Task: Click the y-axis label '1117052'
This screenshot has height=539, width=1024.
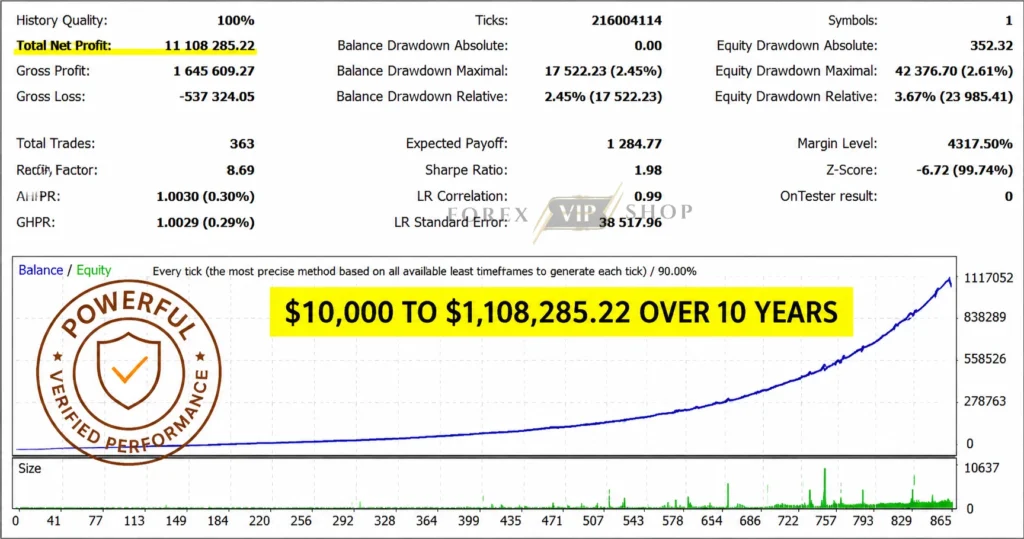Action: (x=989, y=278)
